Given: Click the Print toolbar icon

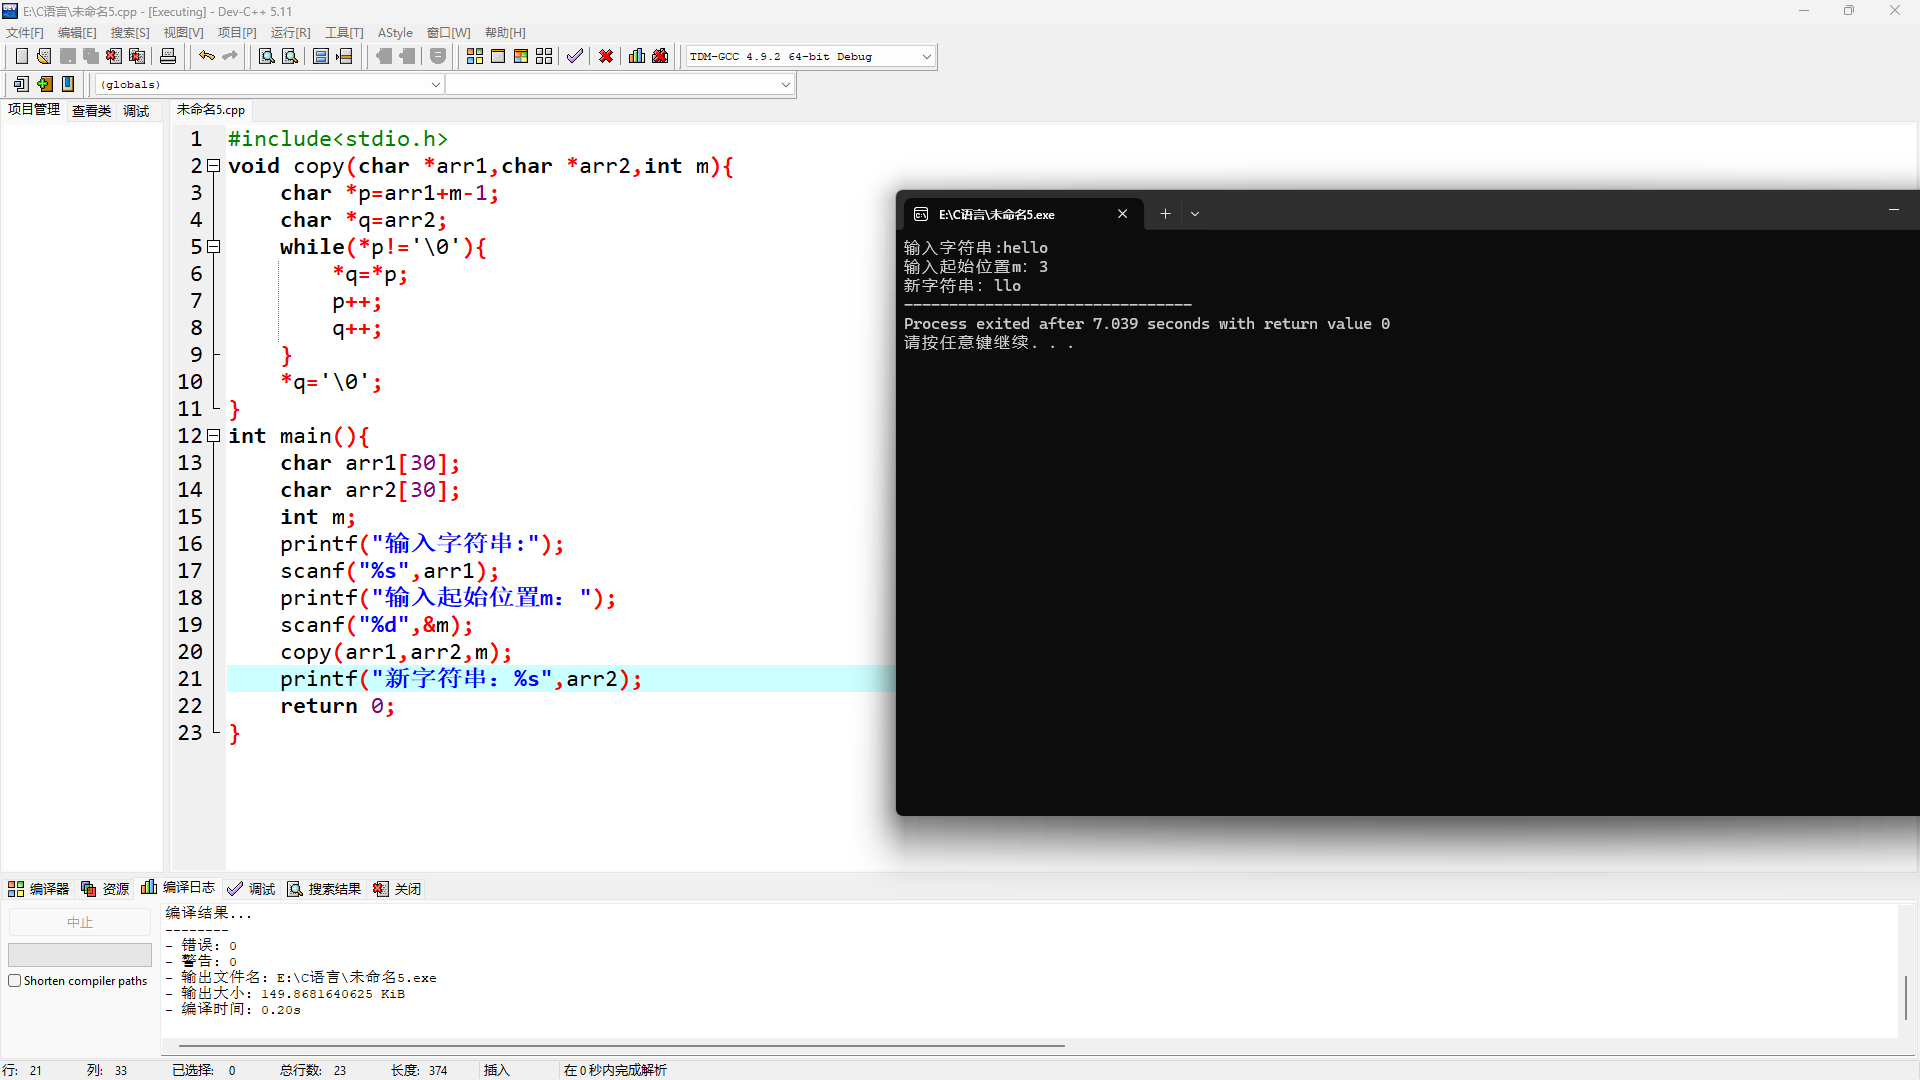Looking at the screenshot, I should [168, 56].
